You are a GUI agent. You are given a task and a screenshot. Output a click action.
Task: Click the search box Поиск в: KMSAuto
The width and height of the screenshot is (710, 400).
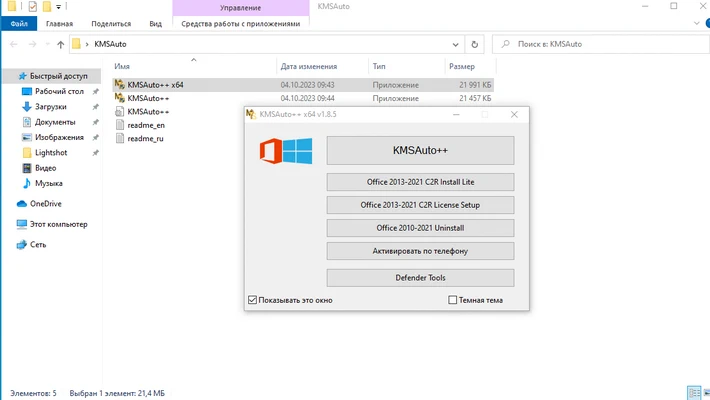[600, 44]
